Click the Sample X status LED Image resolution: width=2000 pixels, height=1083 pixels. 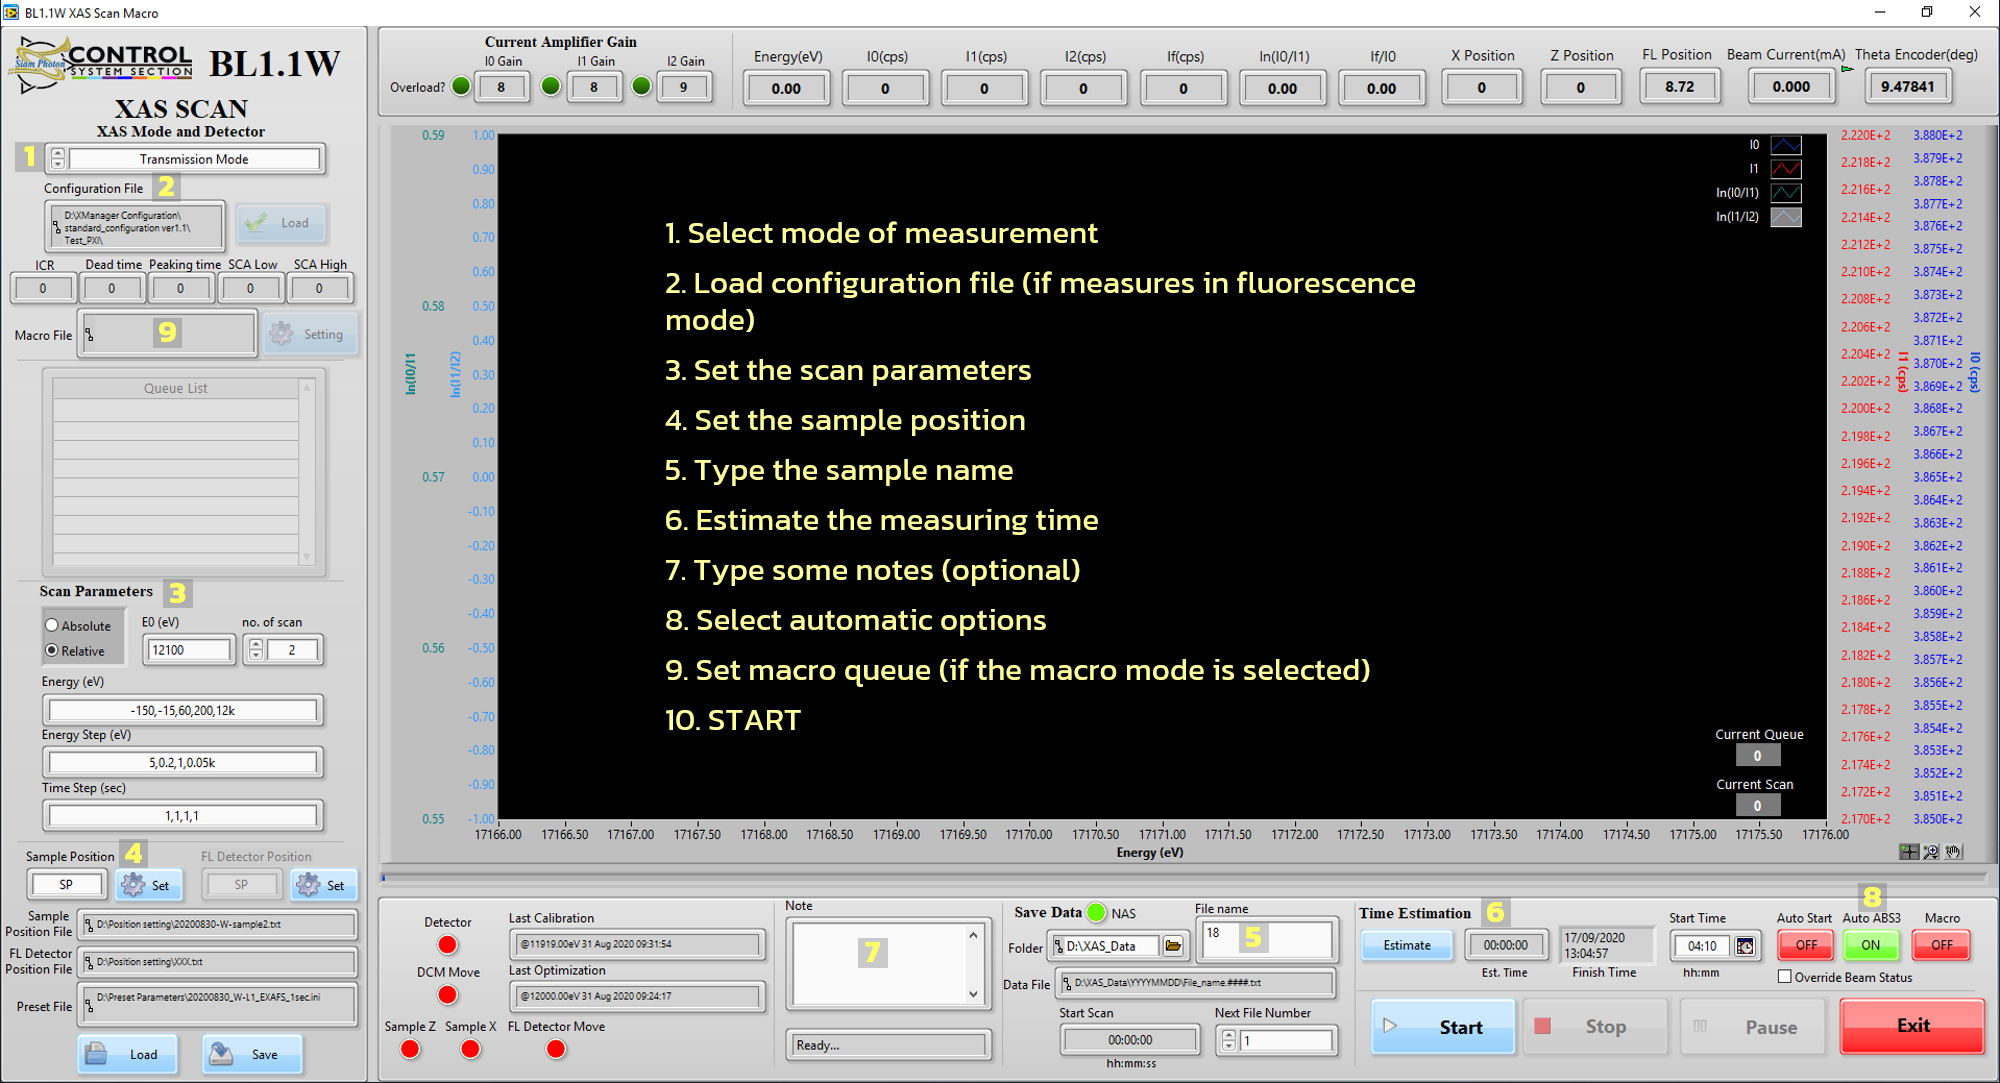(x=470, y=1049)
